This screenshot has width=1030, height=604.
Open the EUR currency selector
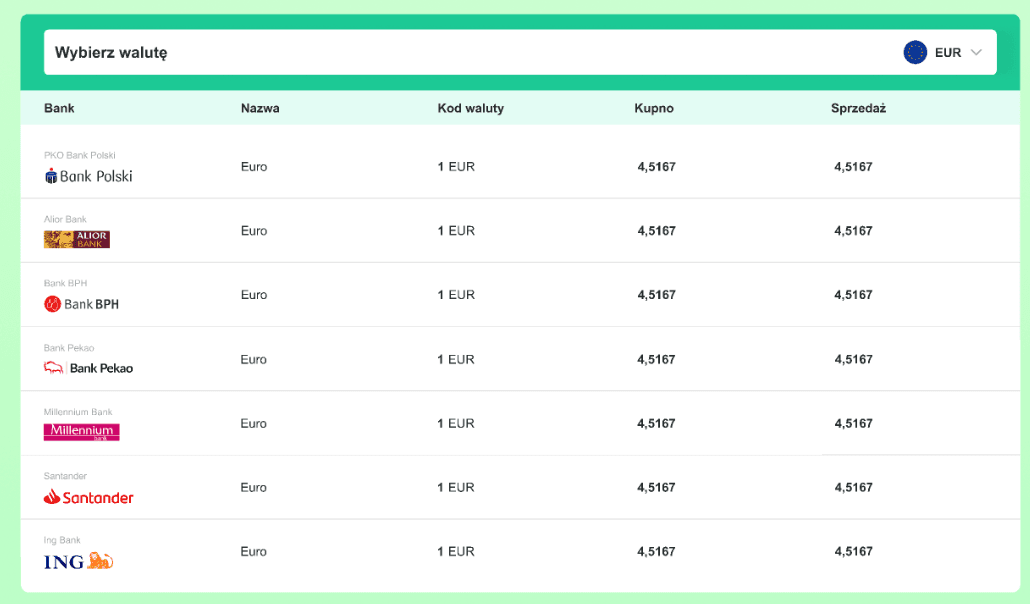pyautogui.click(x=947, y=53)
